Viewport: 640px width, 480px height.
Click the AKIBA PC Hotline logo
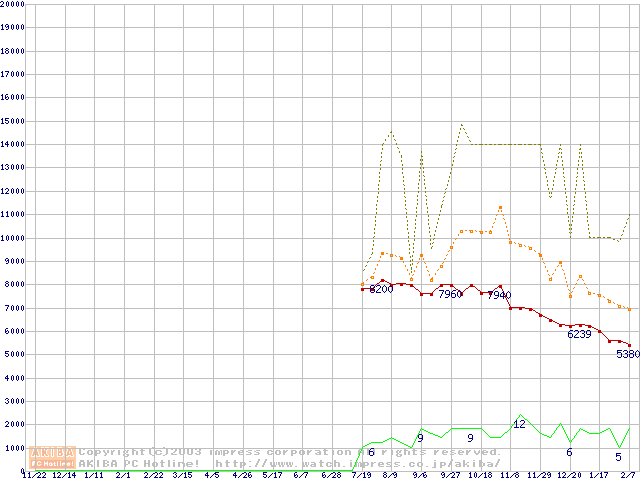(x=53, y=458)
